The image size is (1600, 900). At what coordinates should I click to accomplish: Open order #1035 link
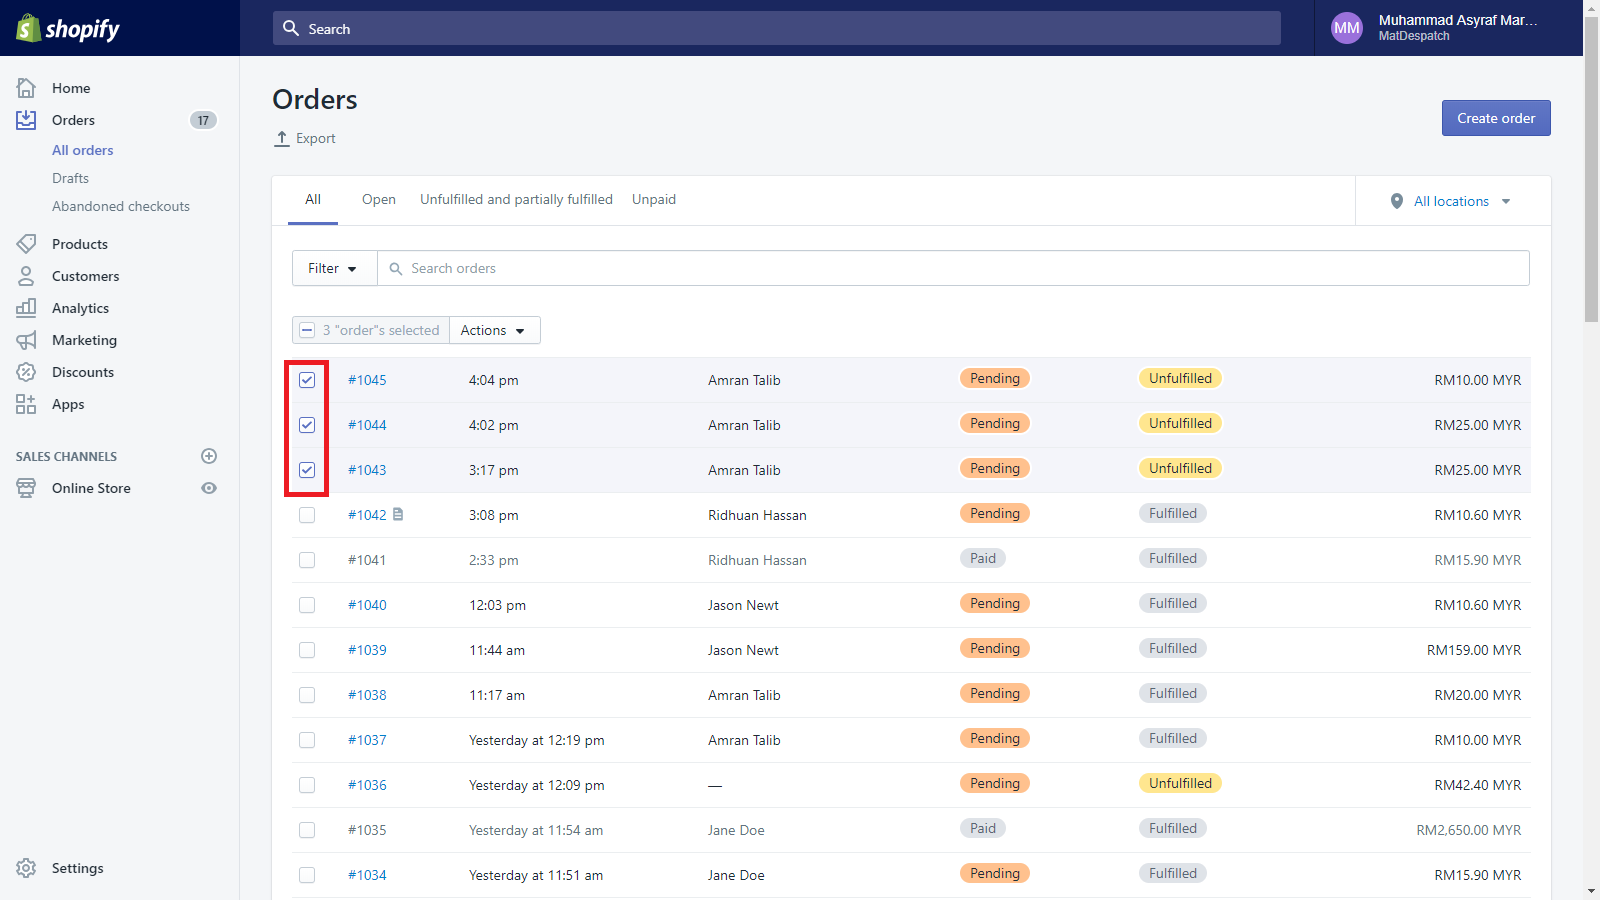tap(367, 830)
